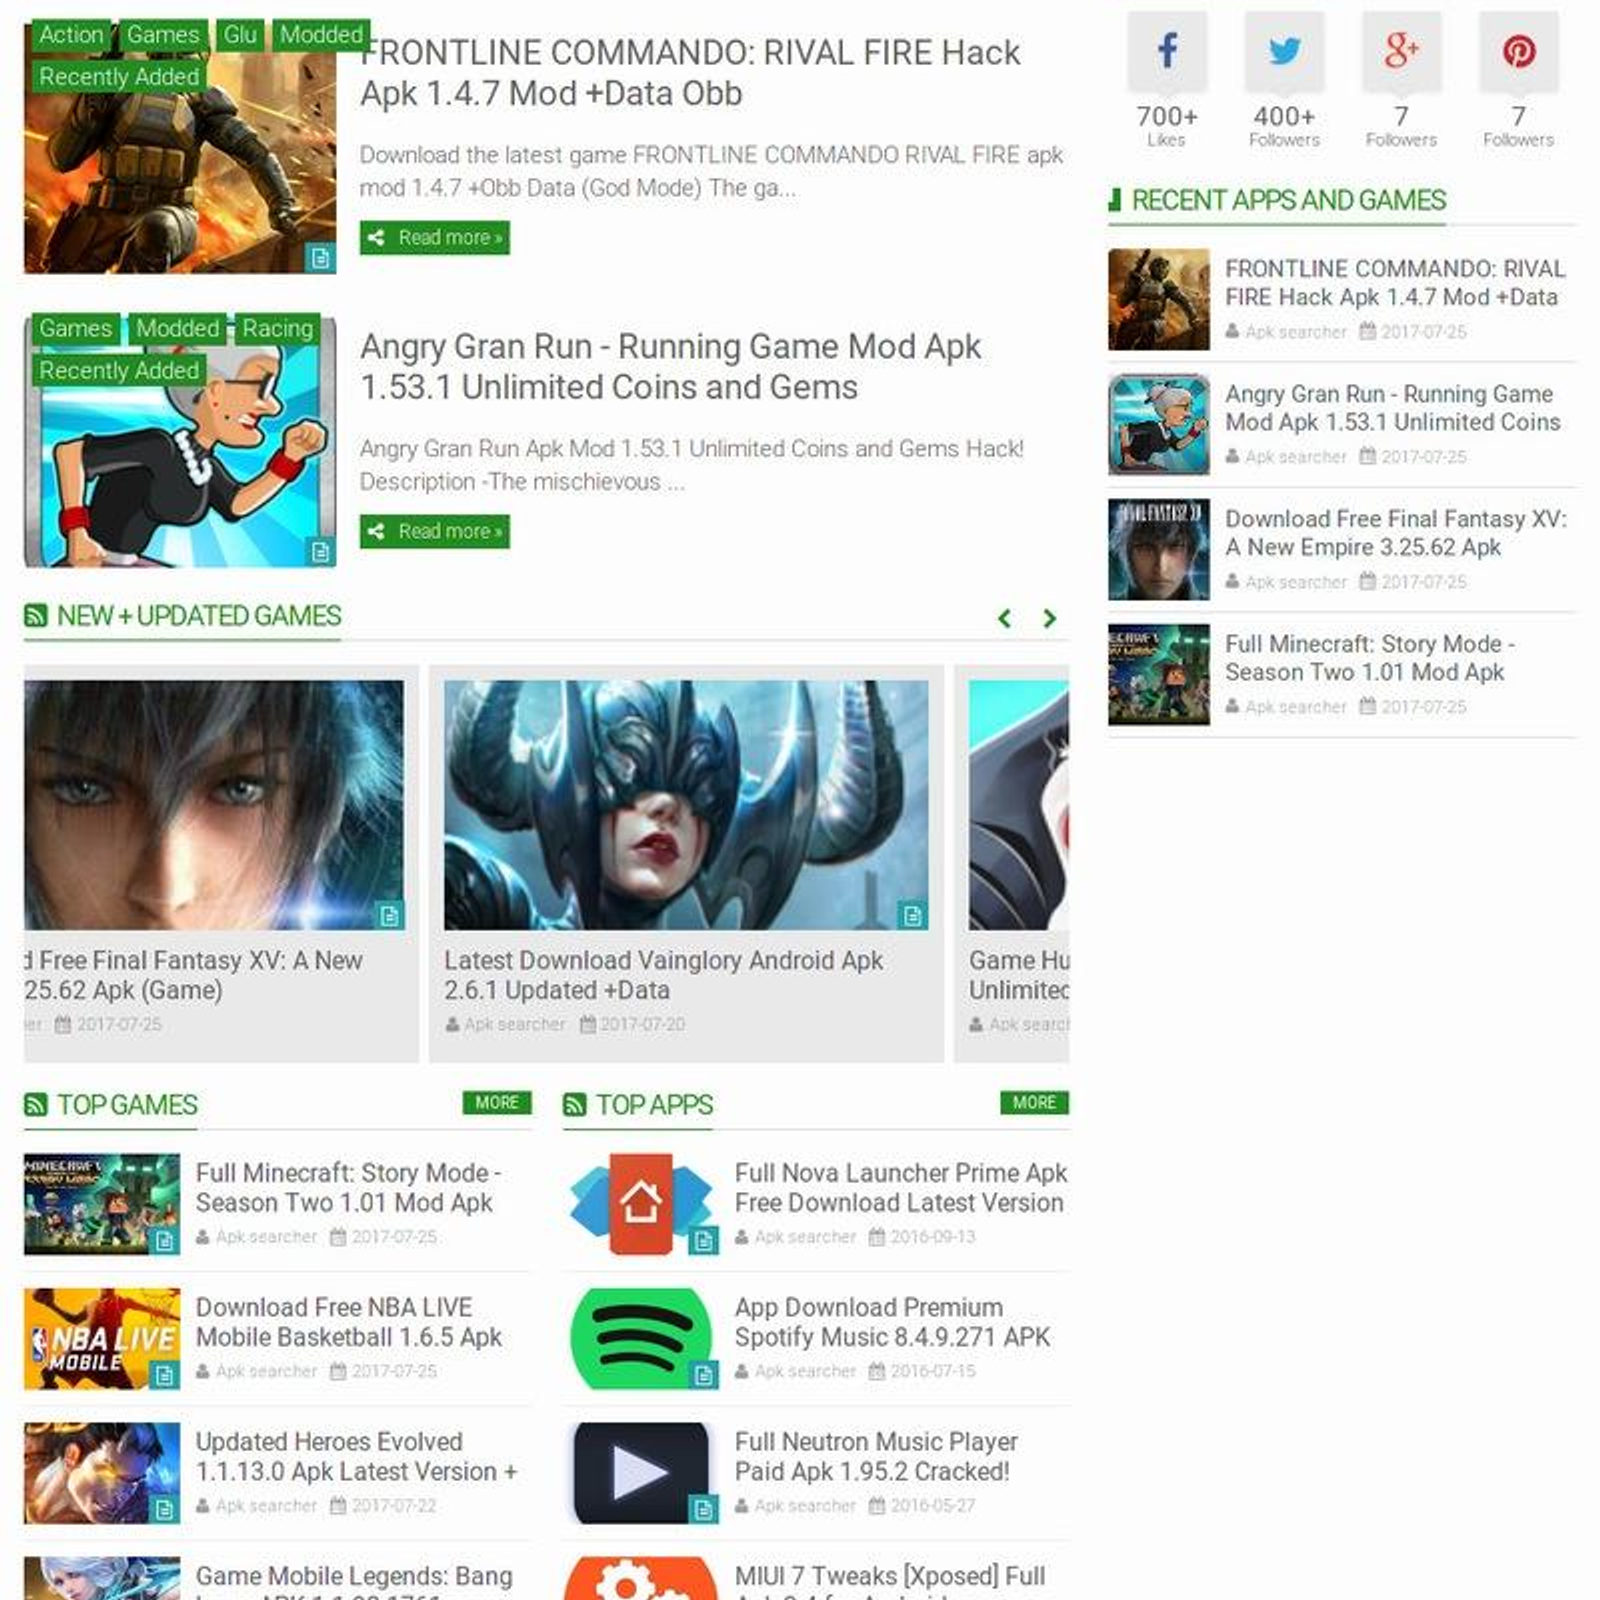Click the document icon on the Vainglory slide
This screenshot has width=1600, height=1600.
(911, 915)
